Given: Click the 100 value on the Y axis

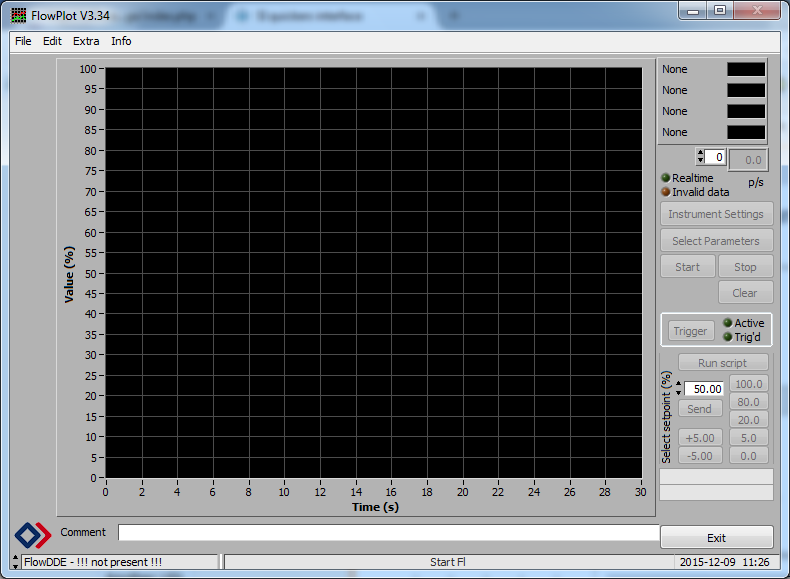Looking at the screenshot, I should coord(88,69).
